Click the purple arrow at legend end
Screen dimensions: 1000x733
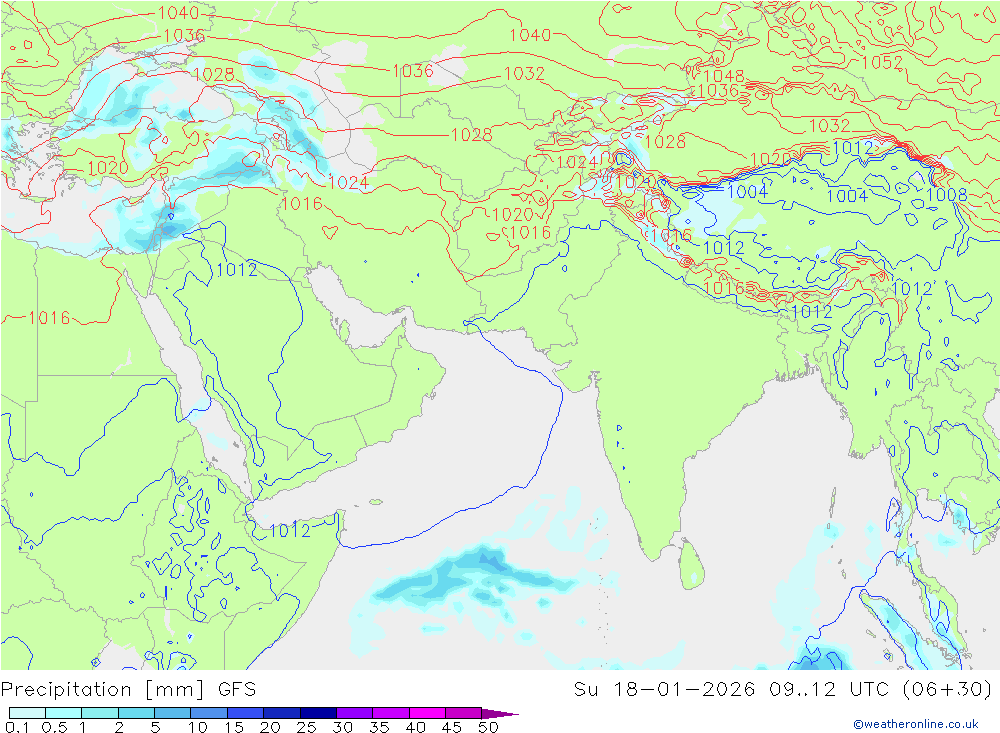tap(500, 713)
